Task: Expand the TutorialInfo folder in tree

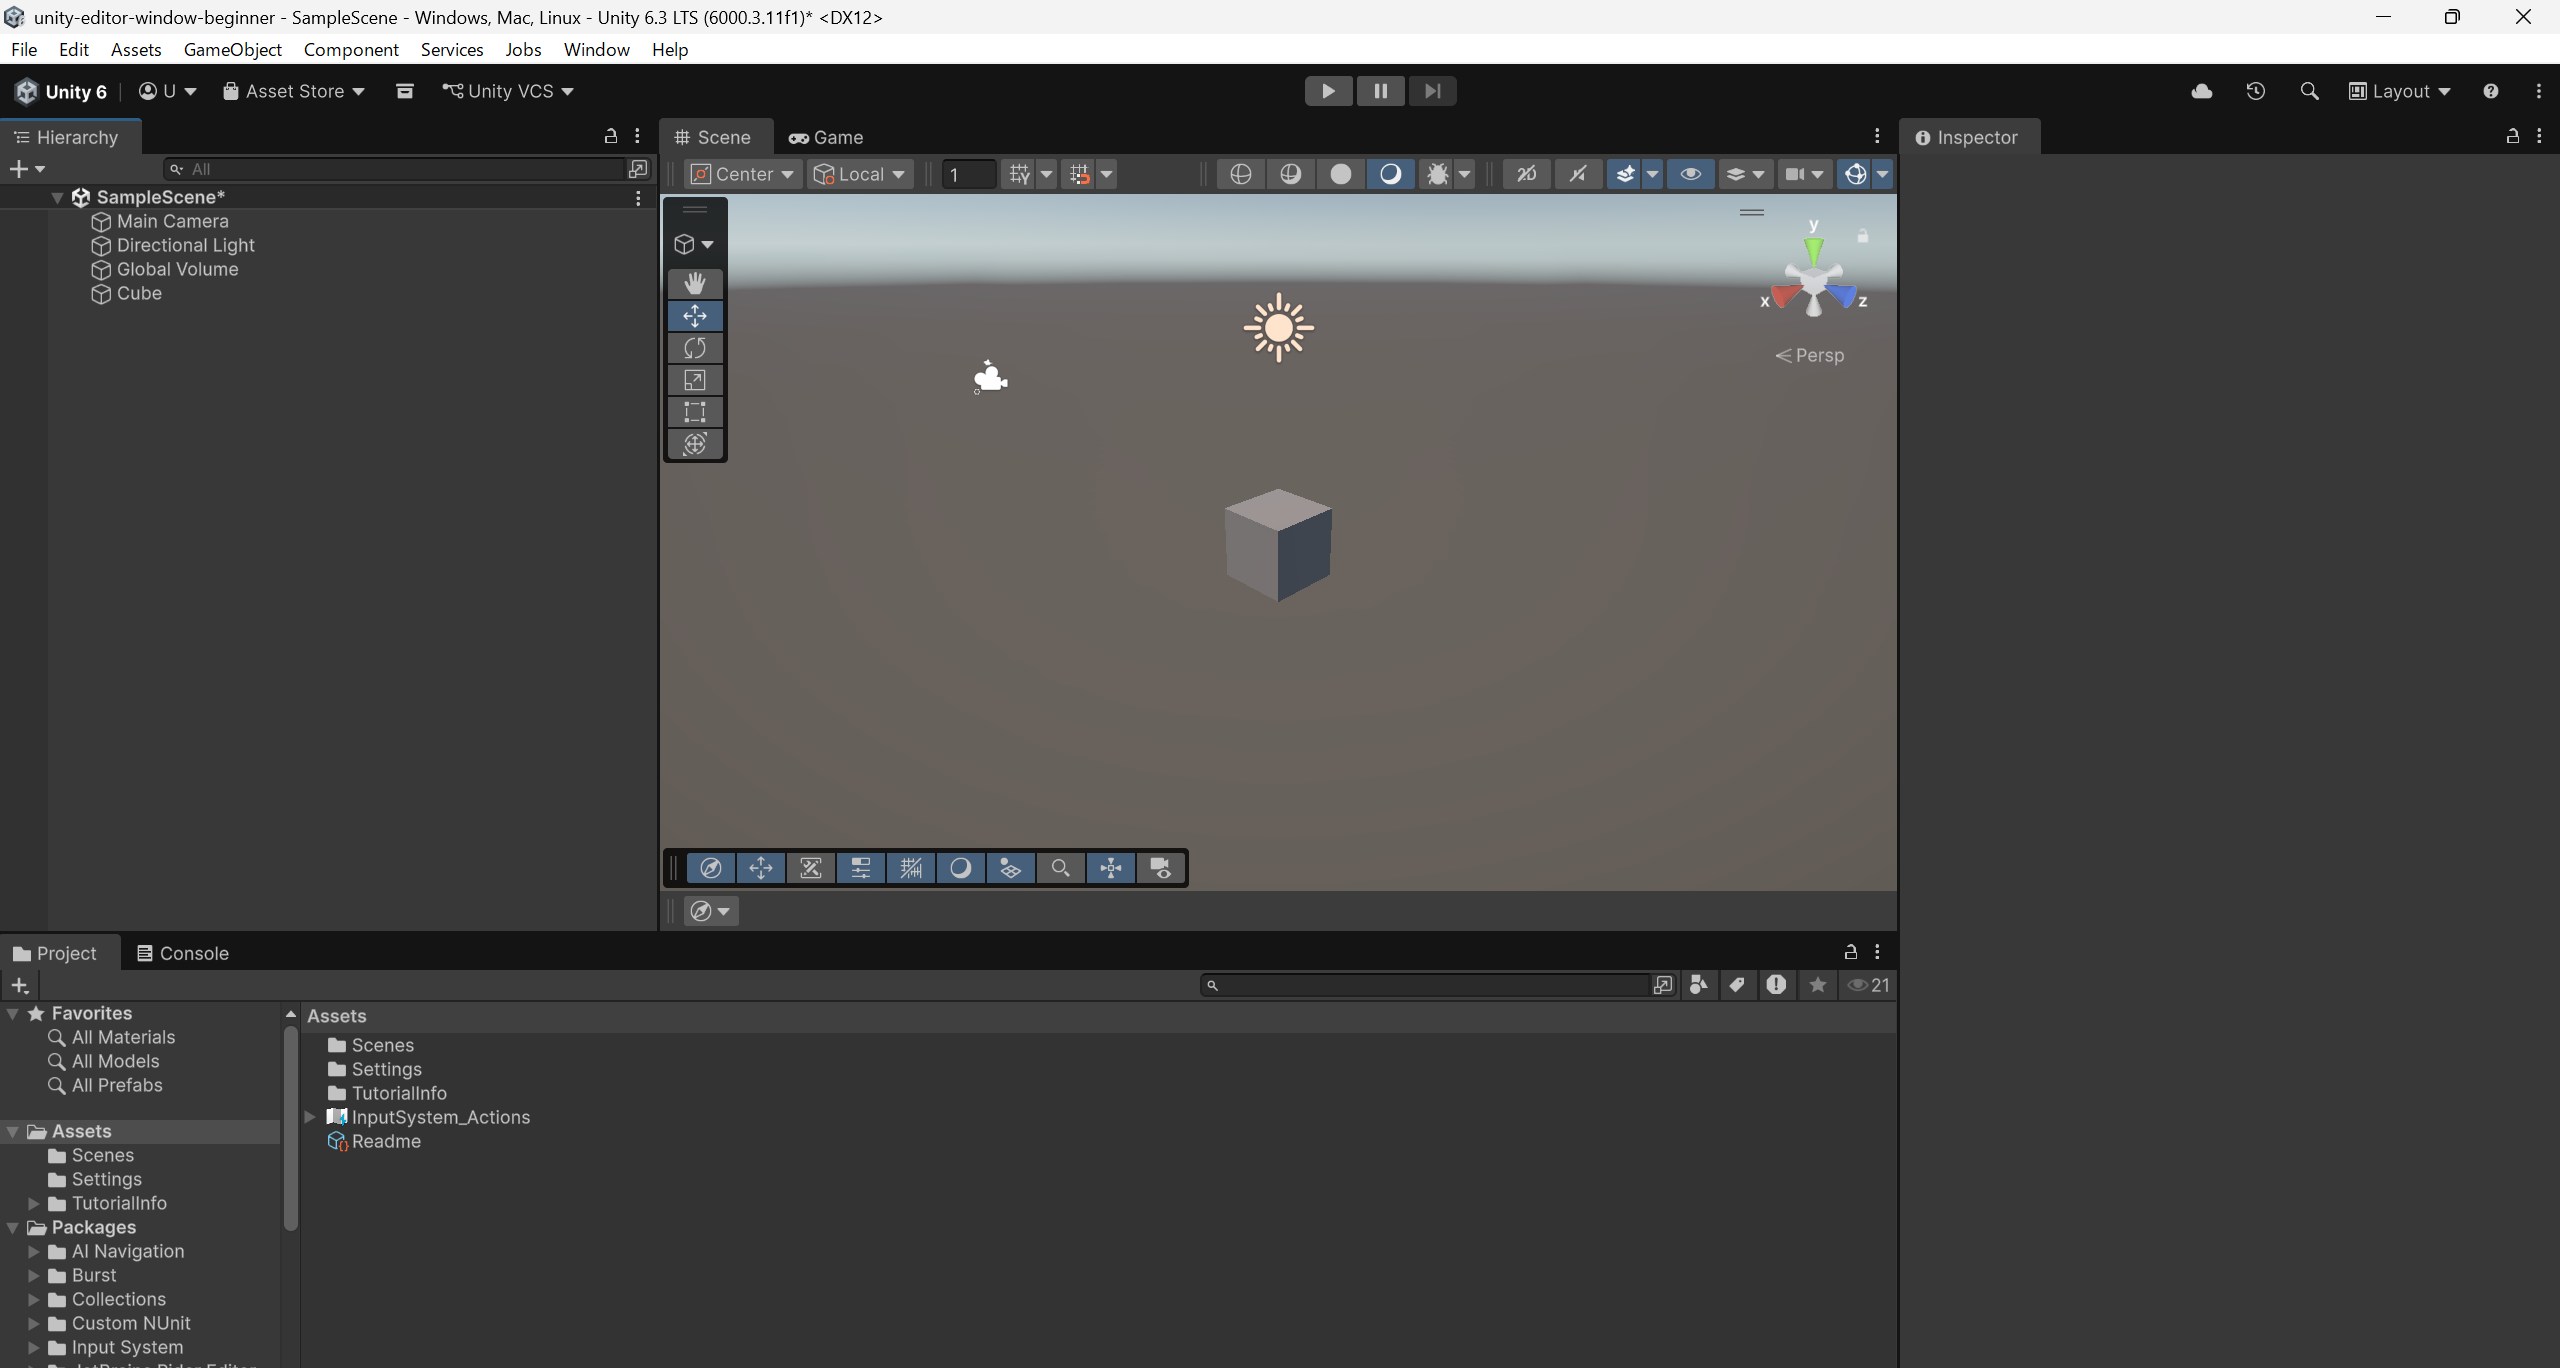Action: click(x=33, y=1203)
